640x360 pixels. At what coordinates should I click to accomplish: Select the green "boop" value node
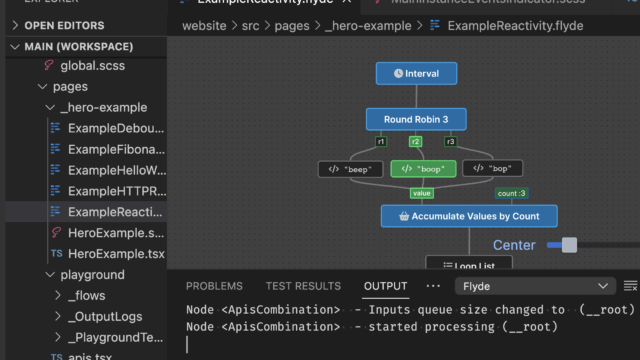click(x=423, y=169)
